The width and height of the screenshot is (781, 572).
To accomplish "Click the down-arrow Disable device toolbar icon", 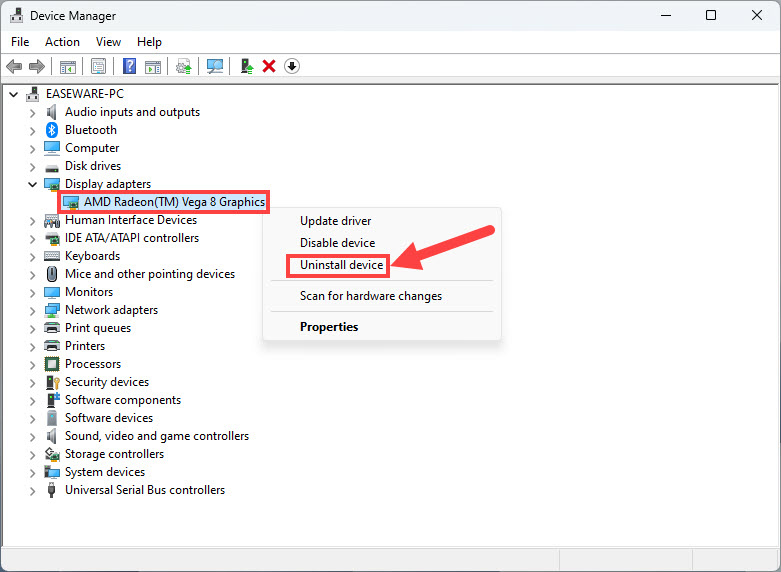I will click(x=292, y=66).
